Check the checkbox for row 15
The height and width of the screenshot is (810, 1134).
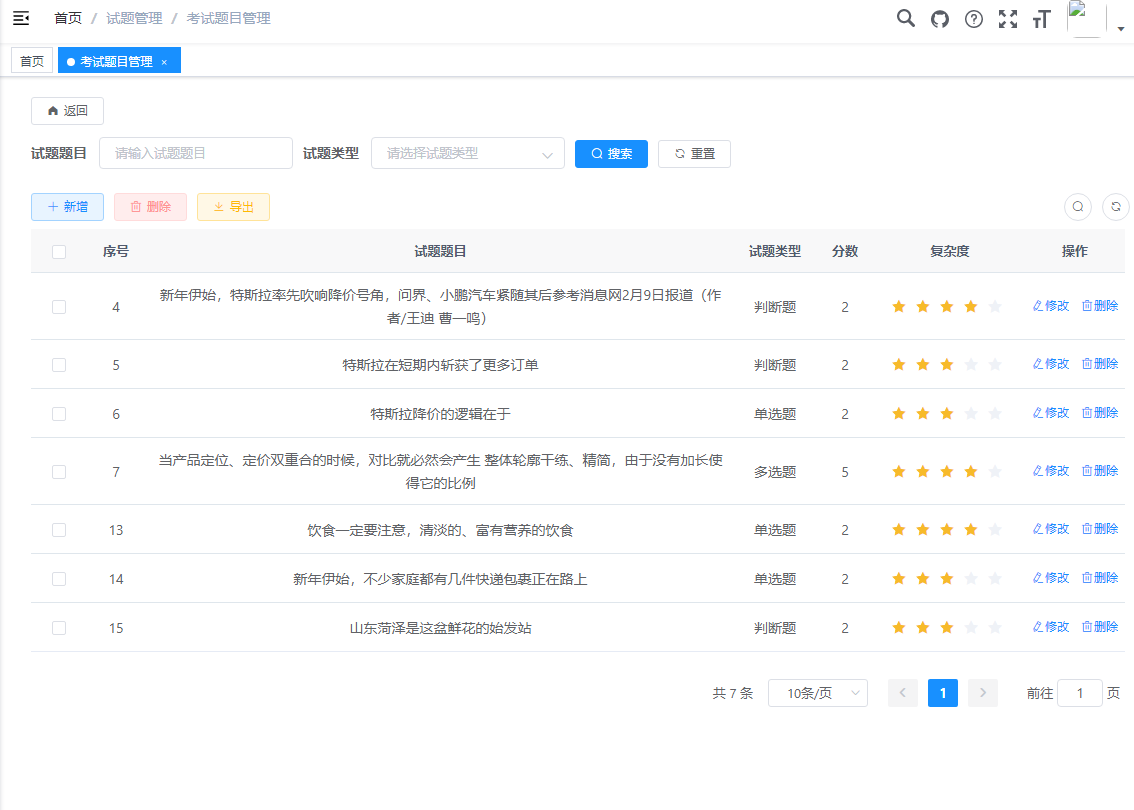pos(59,628)
